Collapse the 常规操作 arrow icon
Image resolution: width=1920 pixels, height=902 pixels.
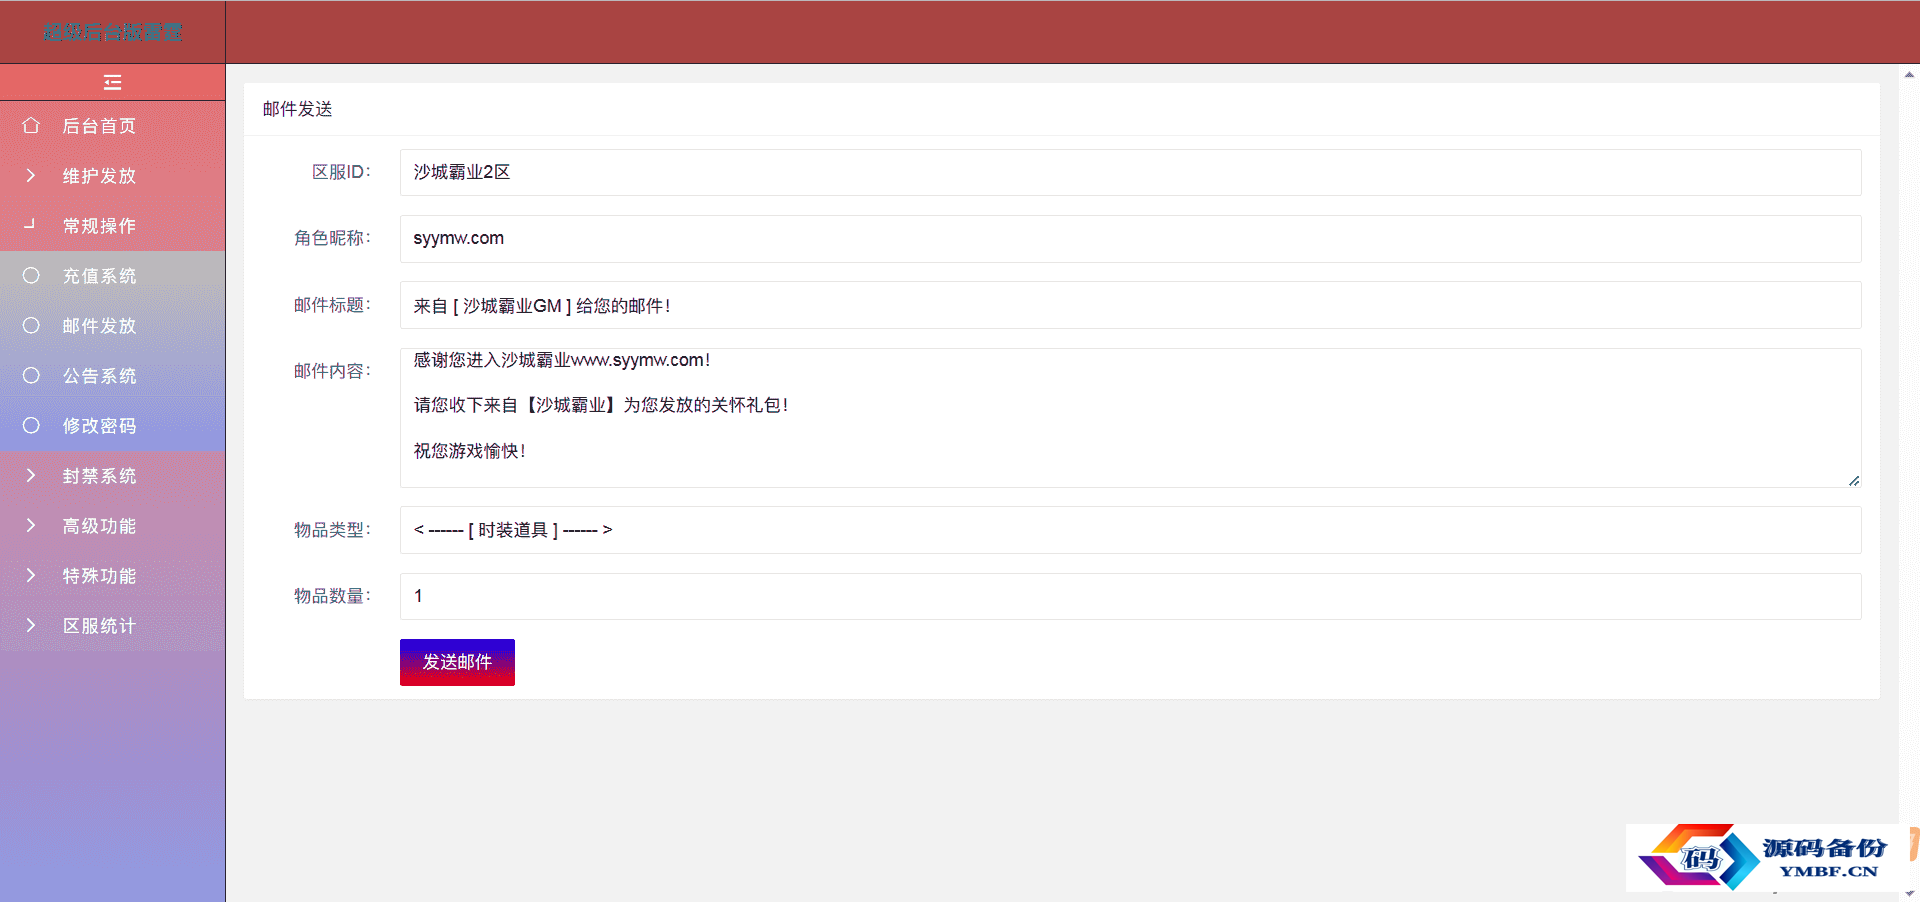click(x=30, y=224)
